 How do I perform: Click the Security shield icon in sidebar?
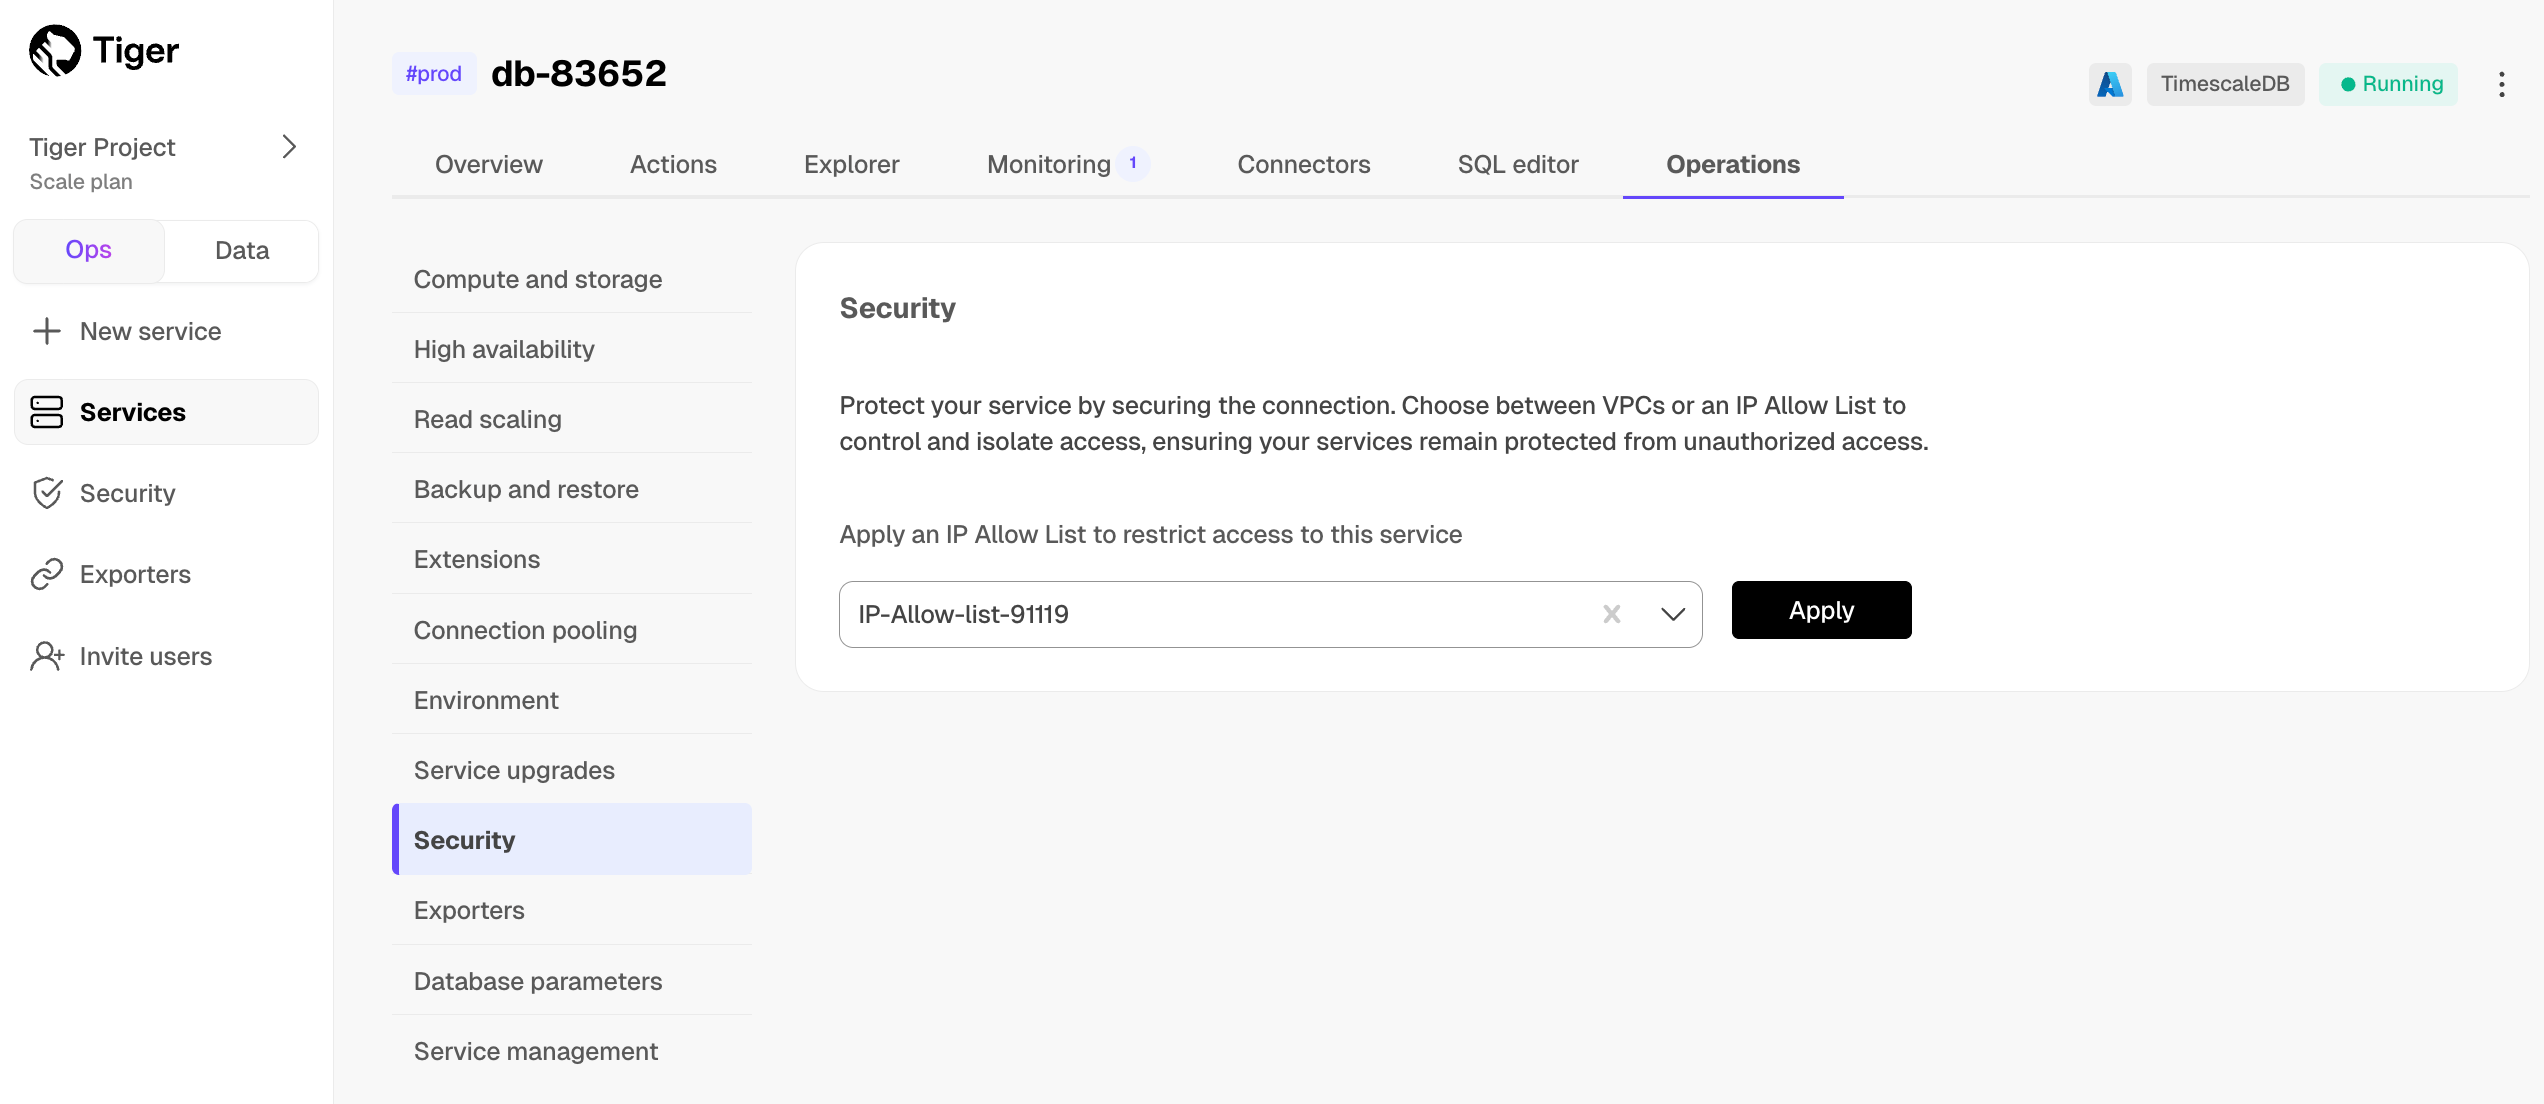pyautogui.click(x=47, y=493)
